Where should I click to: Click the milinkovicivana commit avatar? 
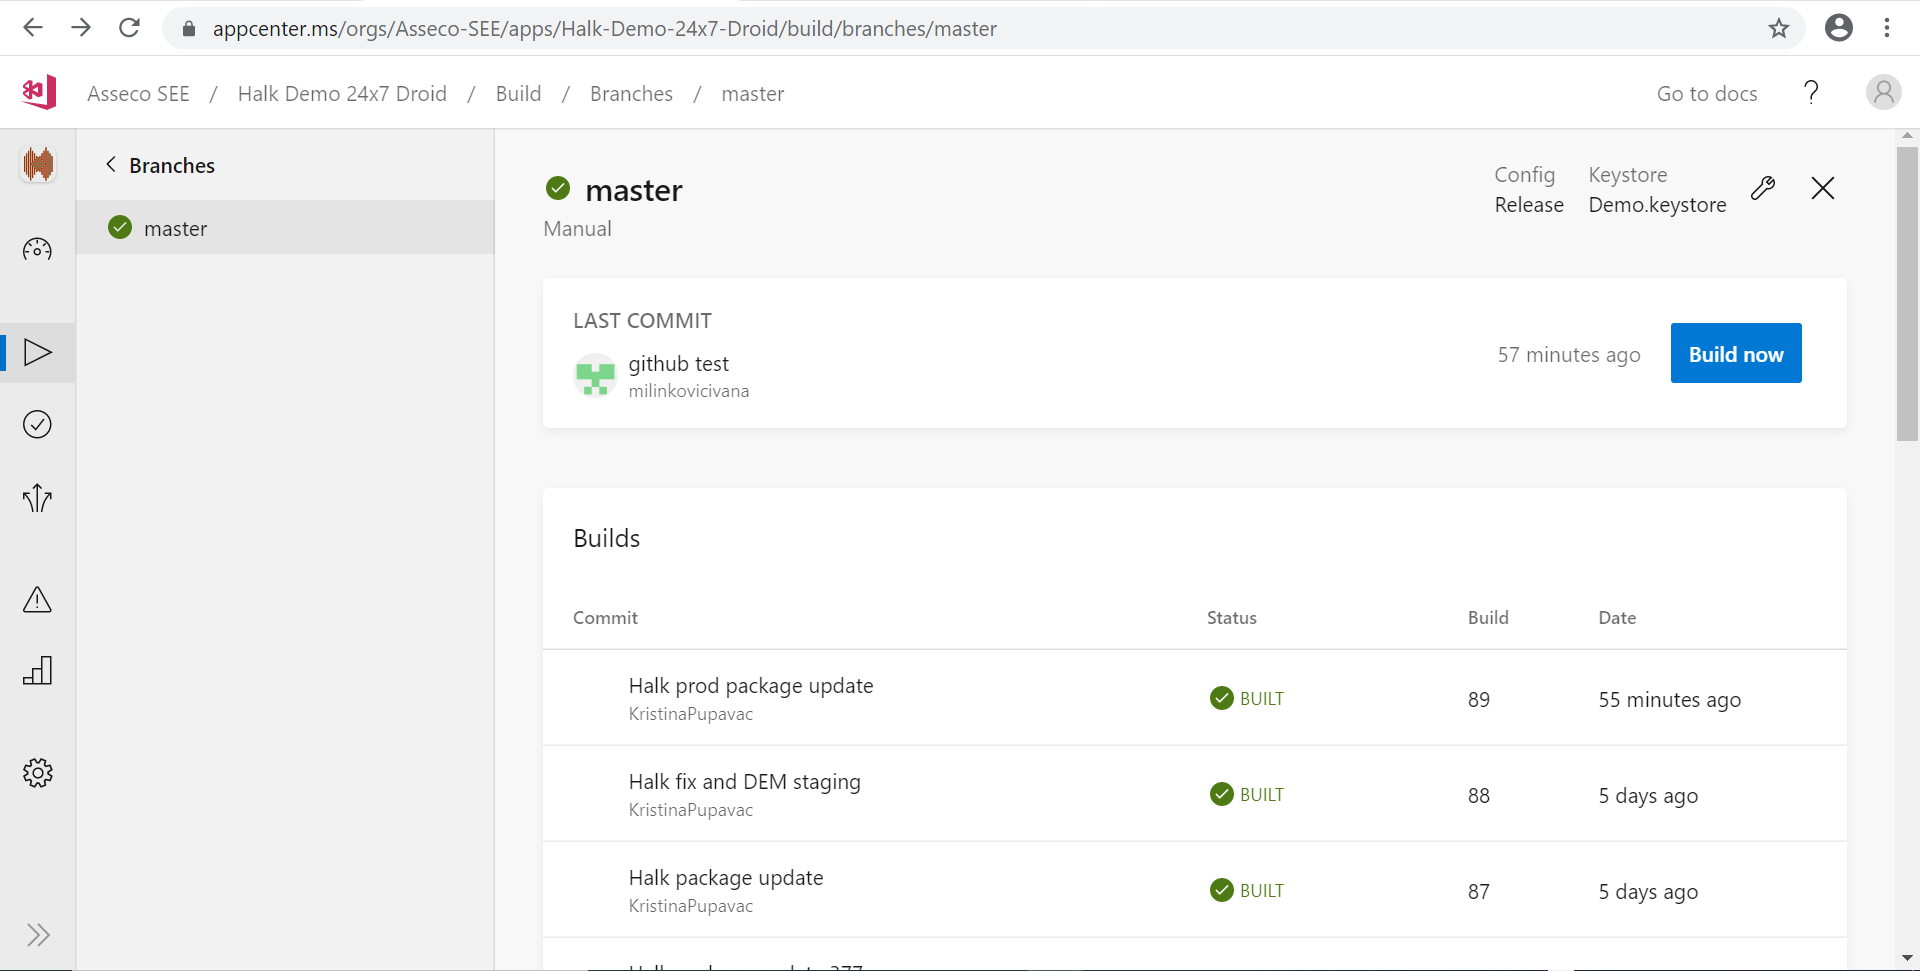click(595, 375)
